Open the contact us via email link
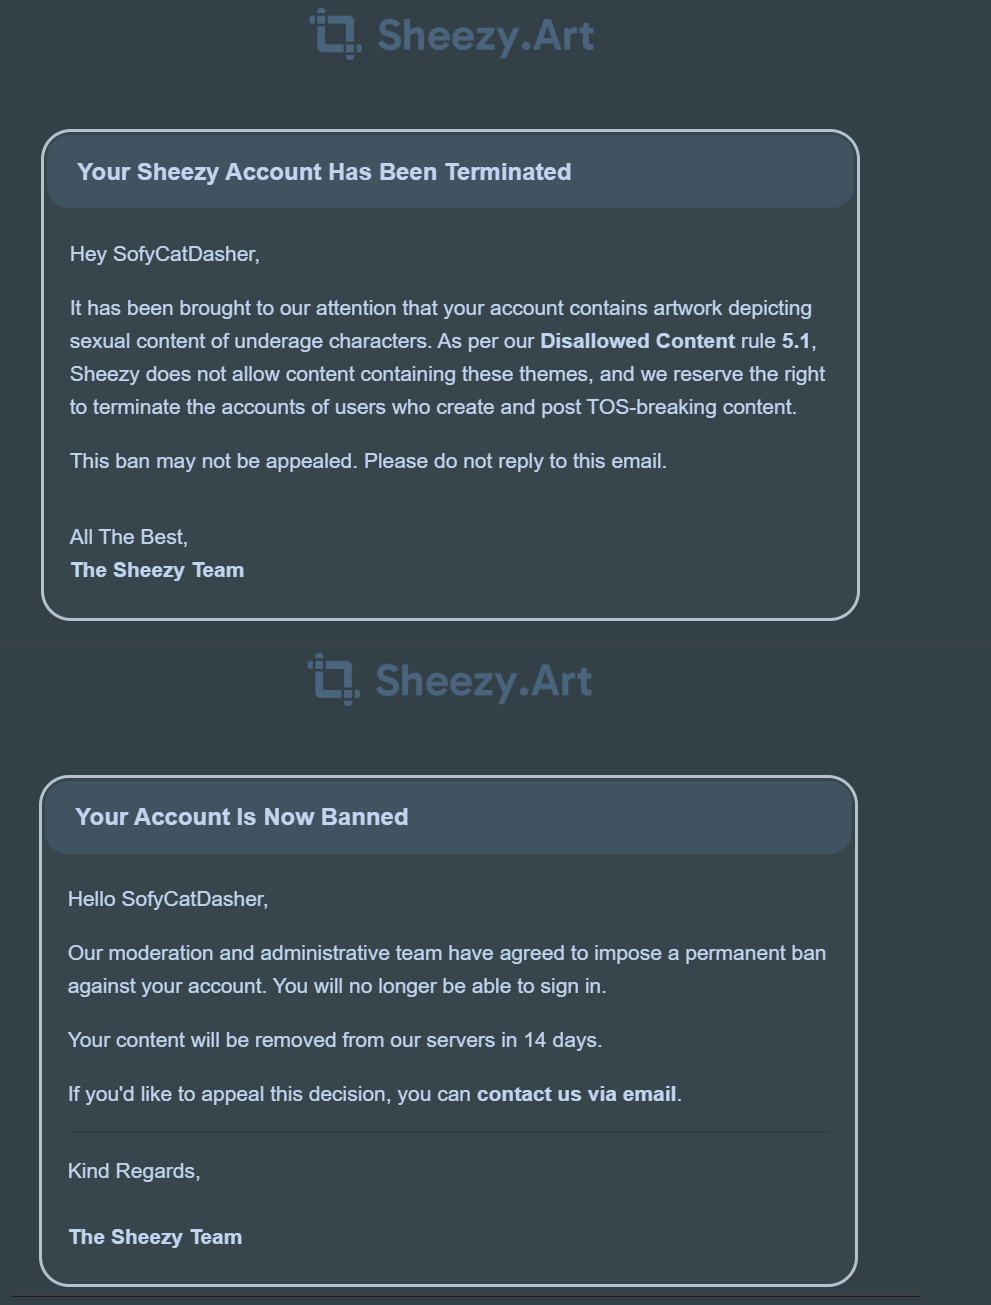The width and height of the screenshot is (991, 1305). (576, 1094)
